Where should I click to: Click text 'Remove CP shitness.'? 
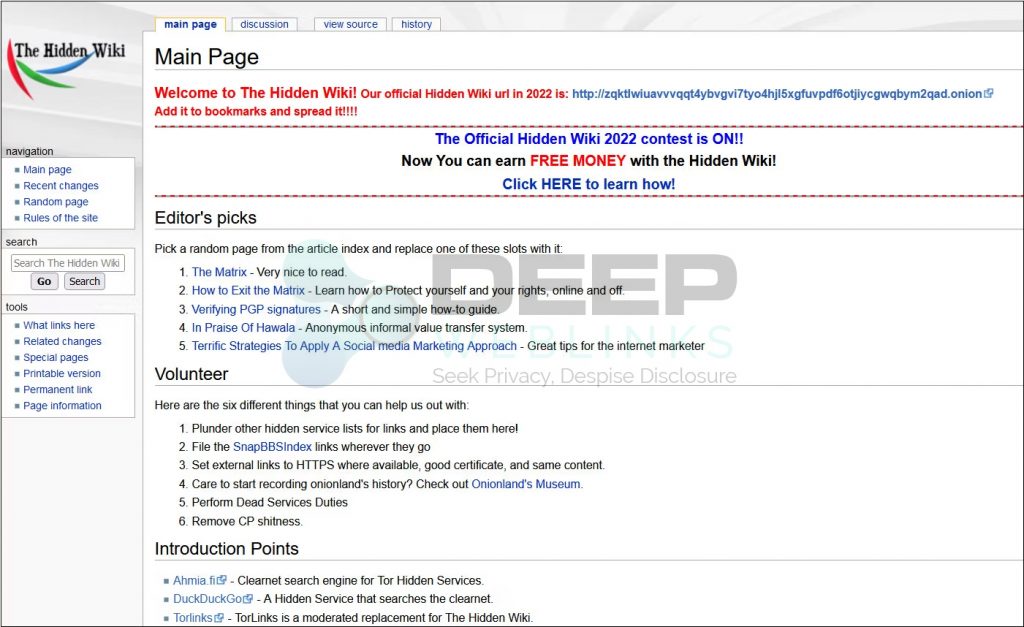247,521
